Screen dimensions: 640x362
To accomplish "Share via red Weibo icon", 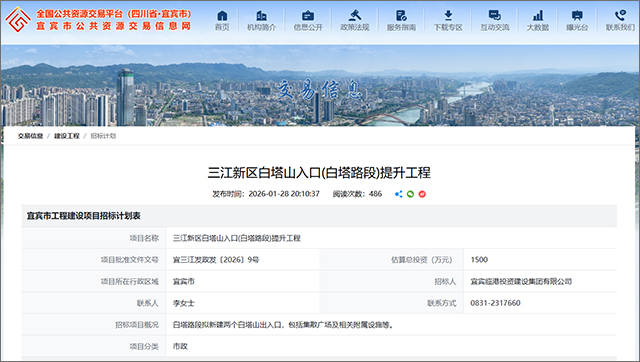I will 422,194.
